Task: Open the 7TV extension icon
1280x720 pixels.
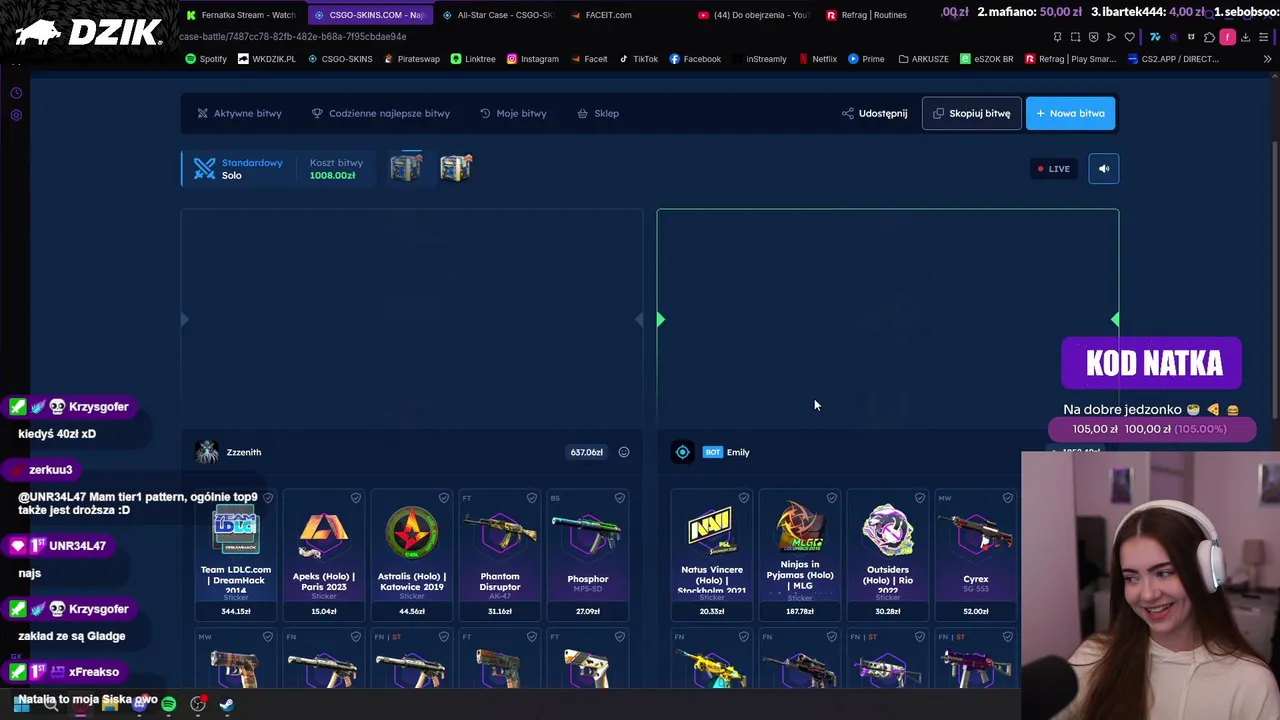Action: pyautogui.click(x=1155, y=37)
